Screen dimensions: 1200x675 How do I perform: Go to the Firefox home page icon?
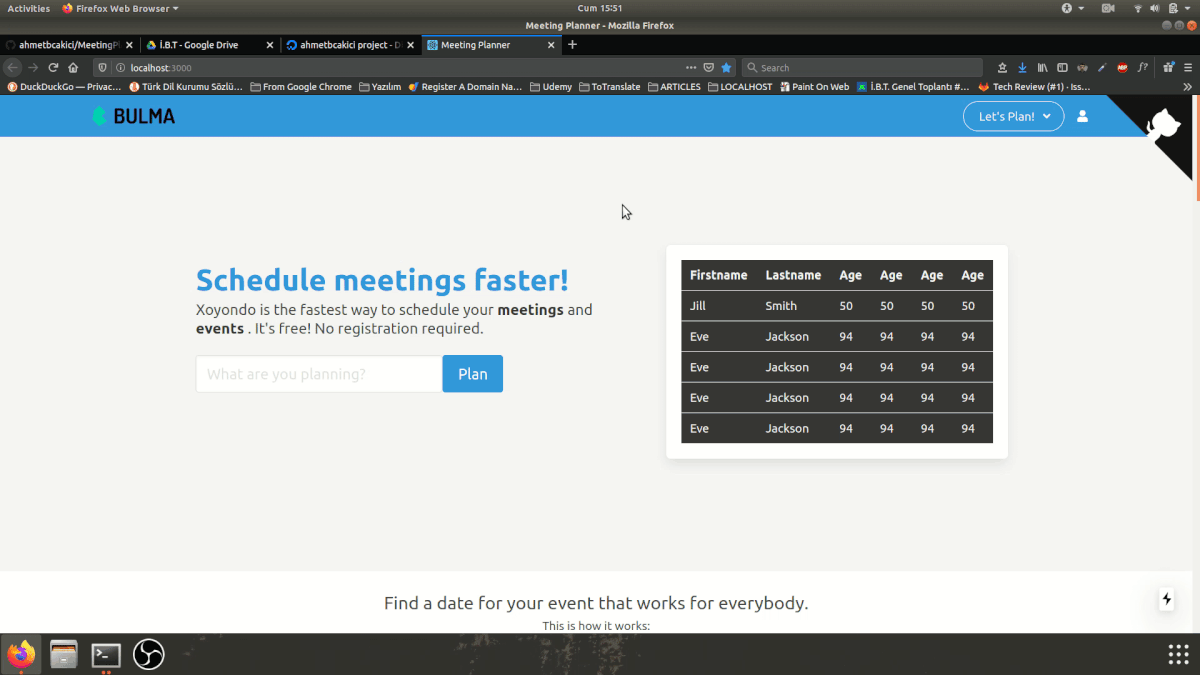coord(73,67)
